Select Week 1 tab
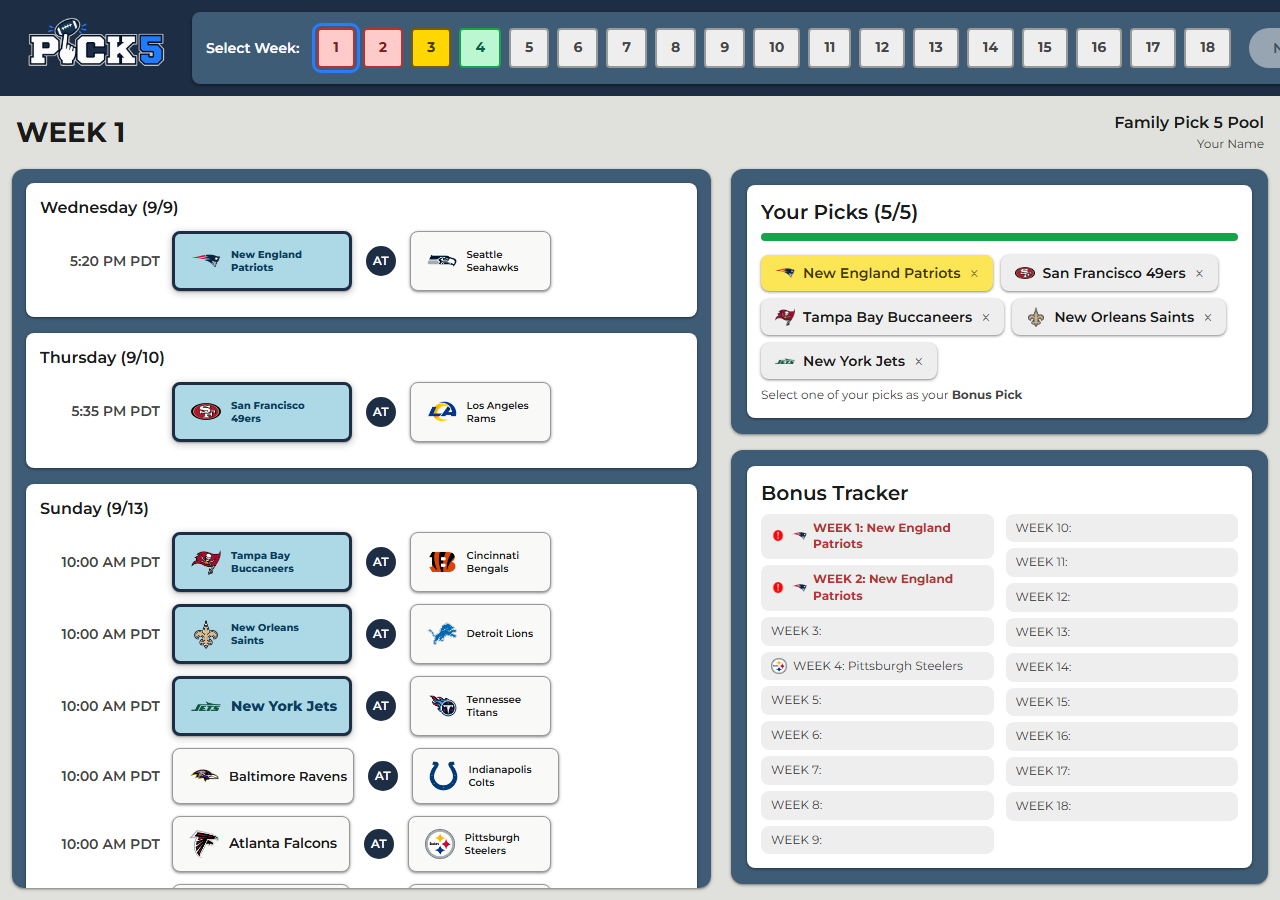The image size is (1280, 900). pos(336,48)
